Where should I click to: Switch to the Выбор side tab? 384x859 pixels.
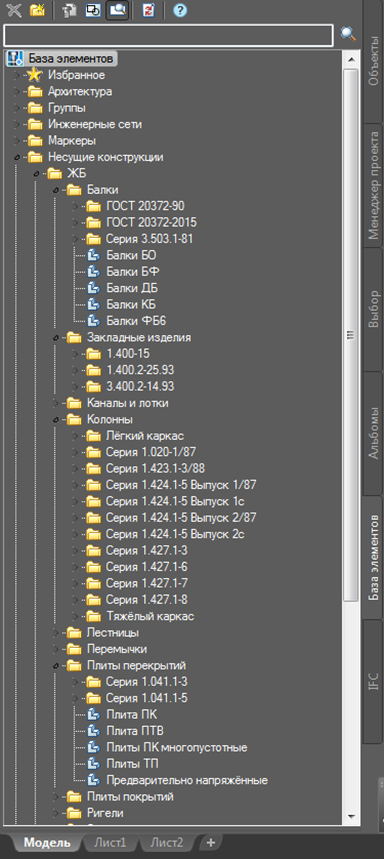373,309
